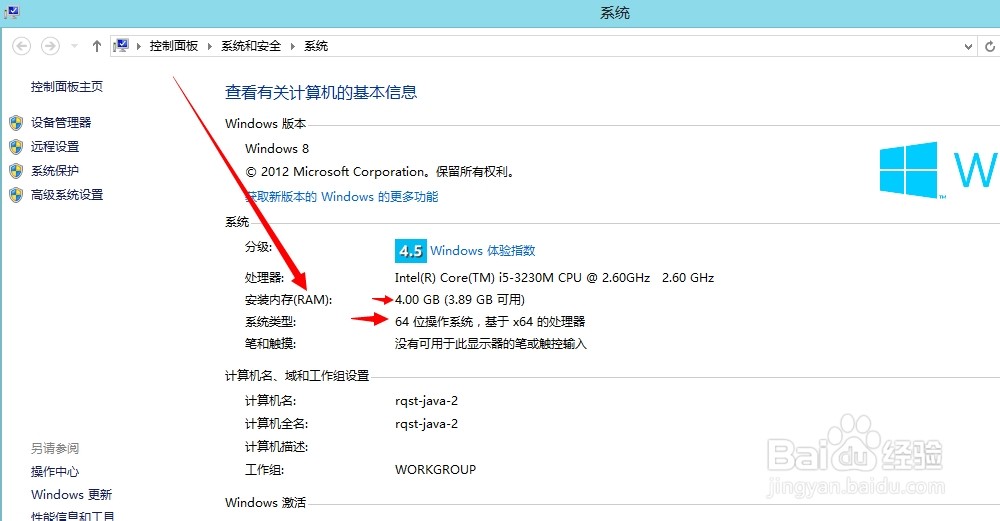Click the computer icon in address bar
The width and height of the screenshot is (1000, 521).
[121, 46]
